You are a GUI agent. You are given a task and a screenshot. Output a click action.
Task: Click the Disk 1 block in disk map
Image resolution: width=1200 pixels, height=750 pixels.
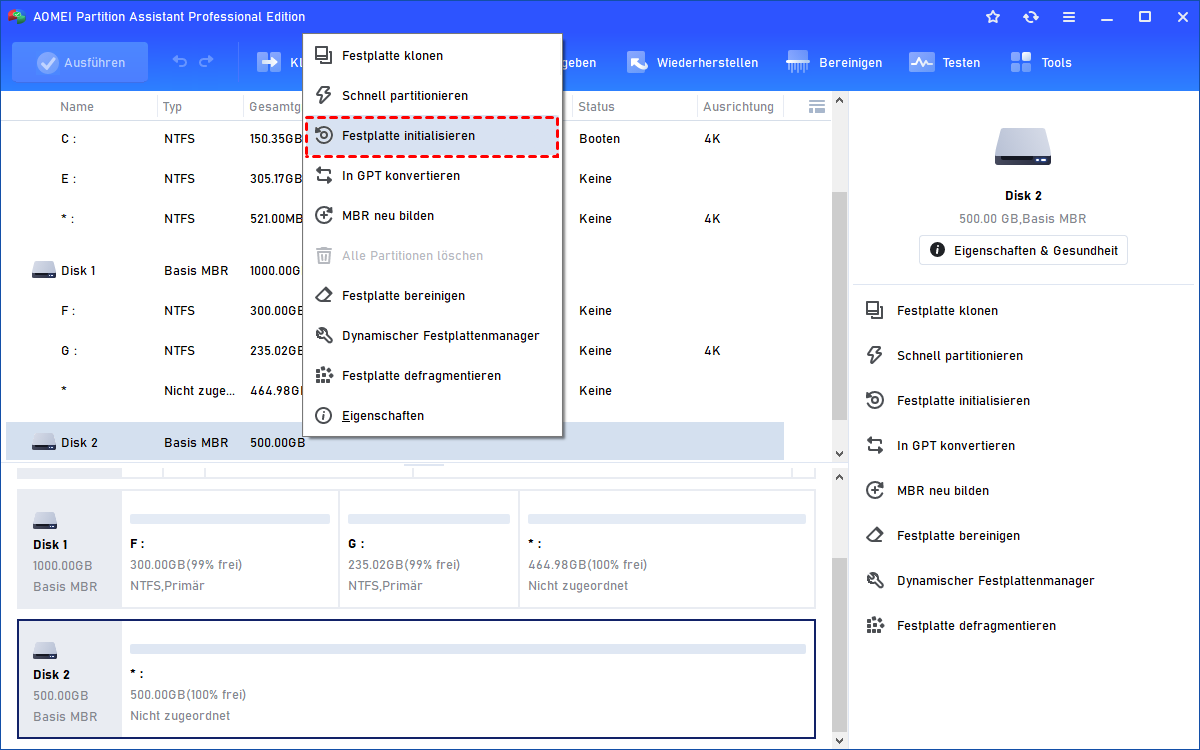(x=69, y=549)
